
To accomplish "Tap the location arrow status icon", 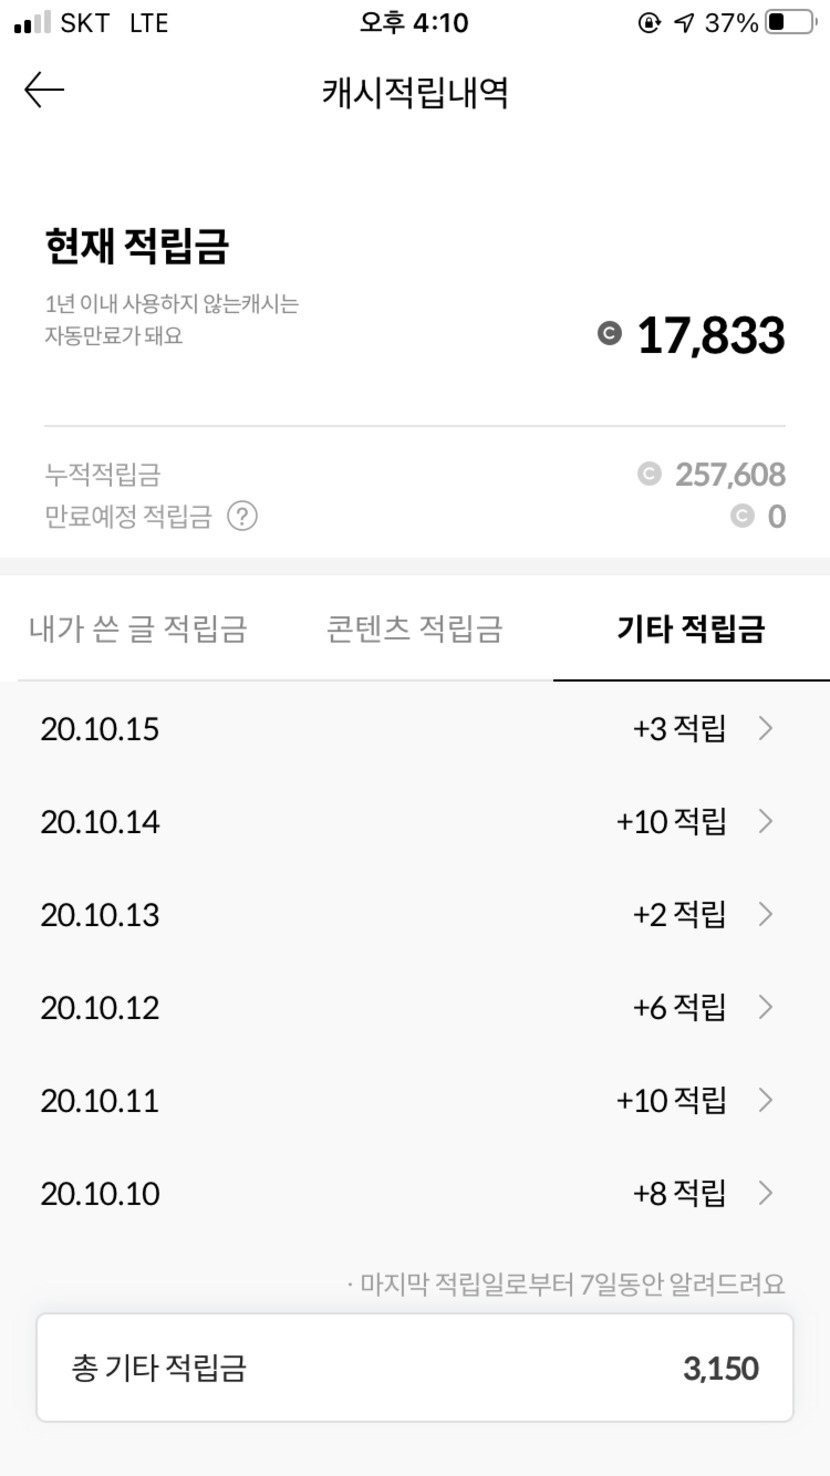I will pyautogui.click(x=684, y=23).
